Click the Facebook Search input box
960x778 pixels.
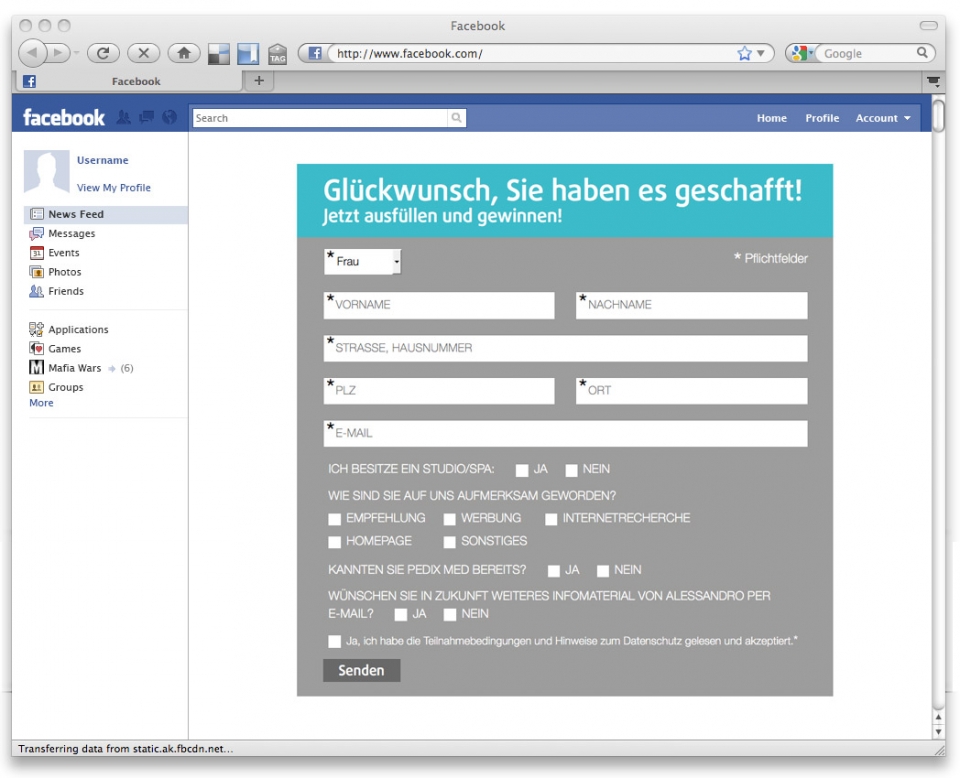320,118
